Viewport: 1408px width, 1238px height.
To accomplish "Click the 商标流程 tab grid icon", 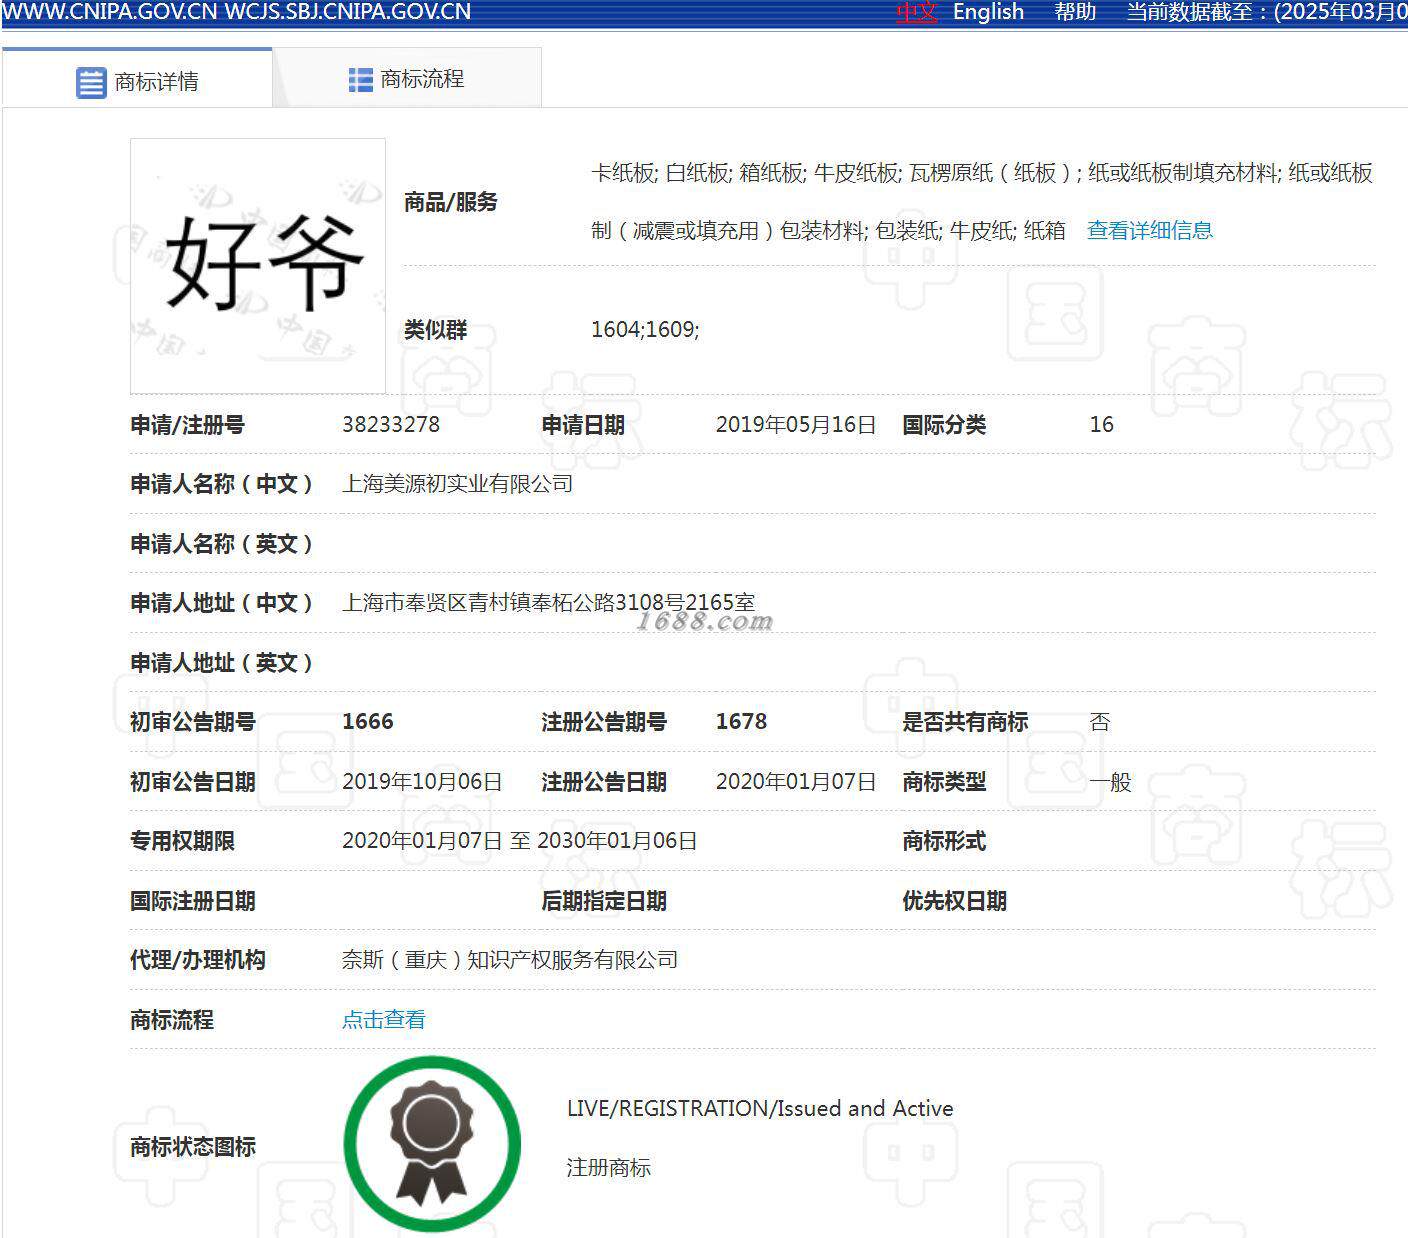I will [360, 80].
